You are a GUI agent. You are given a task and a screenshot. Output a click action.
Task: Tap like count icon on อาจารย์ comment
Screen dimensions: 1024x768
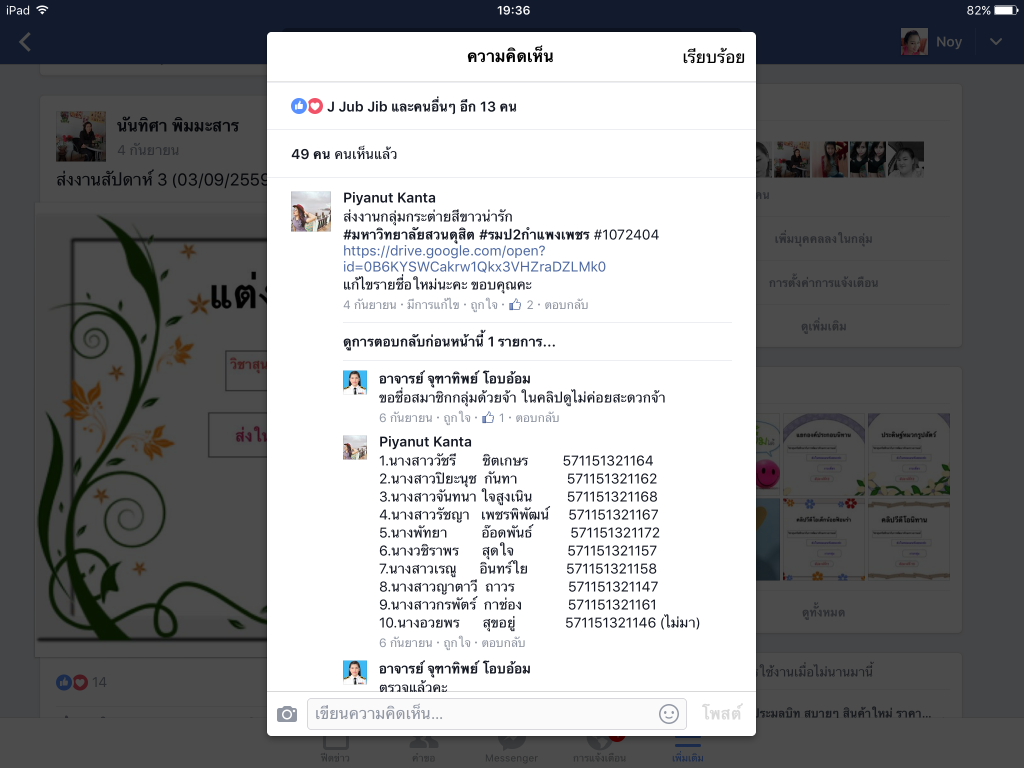click(488, 417)
